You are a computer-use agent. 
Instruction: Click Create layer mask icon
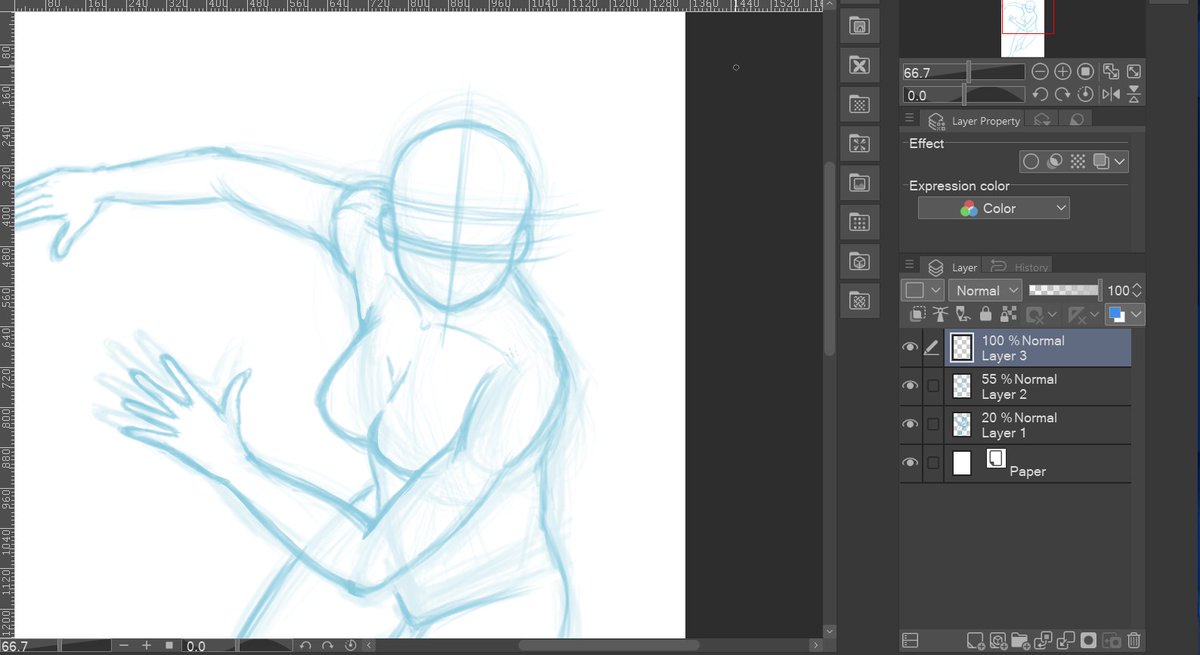click(1088, 640)
